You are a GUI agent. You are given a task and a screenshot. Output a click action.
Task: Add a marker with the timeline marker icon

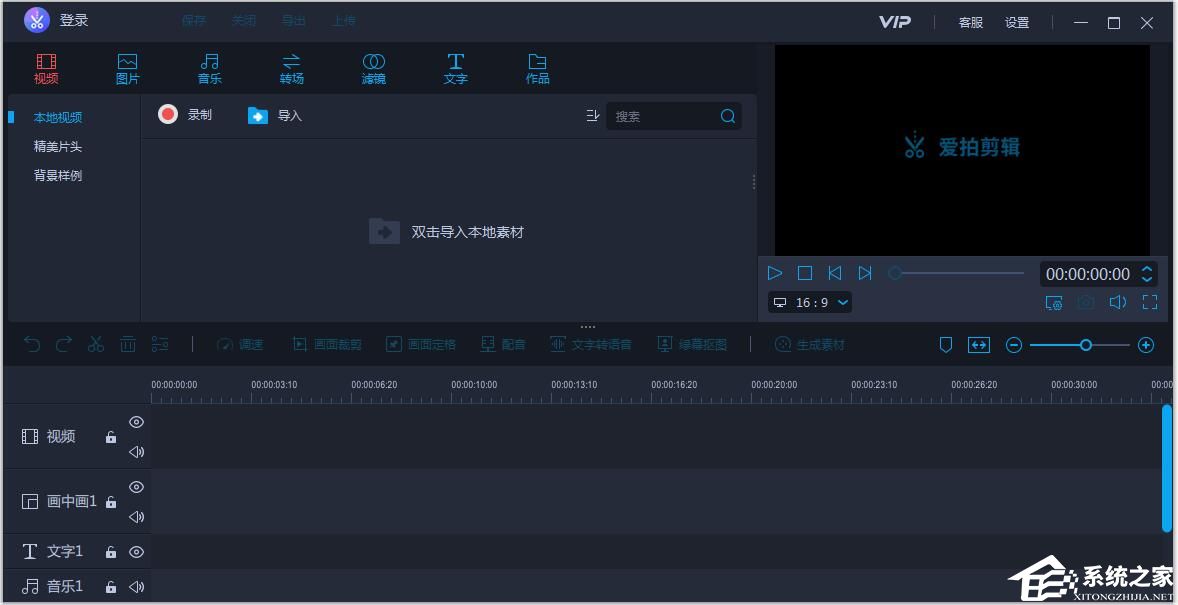point(946,345)
